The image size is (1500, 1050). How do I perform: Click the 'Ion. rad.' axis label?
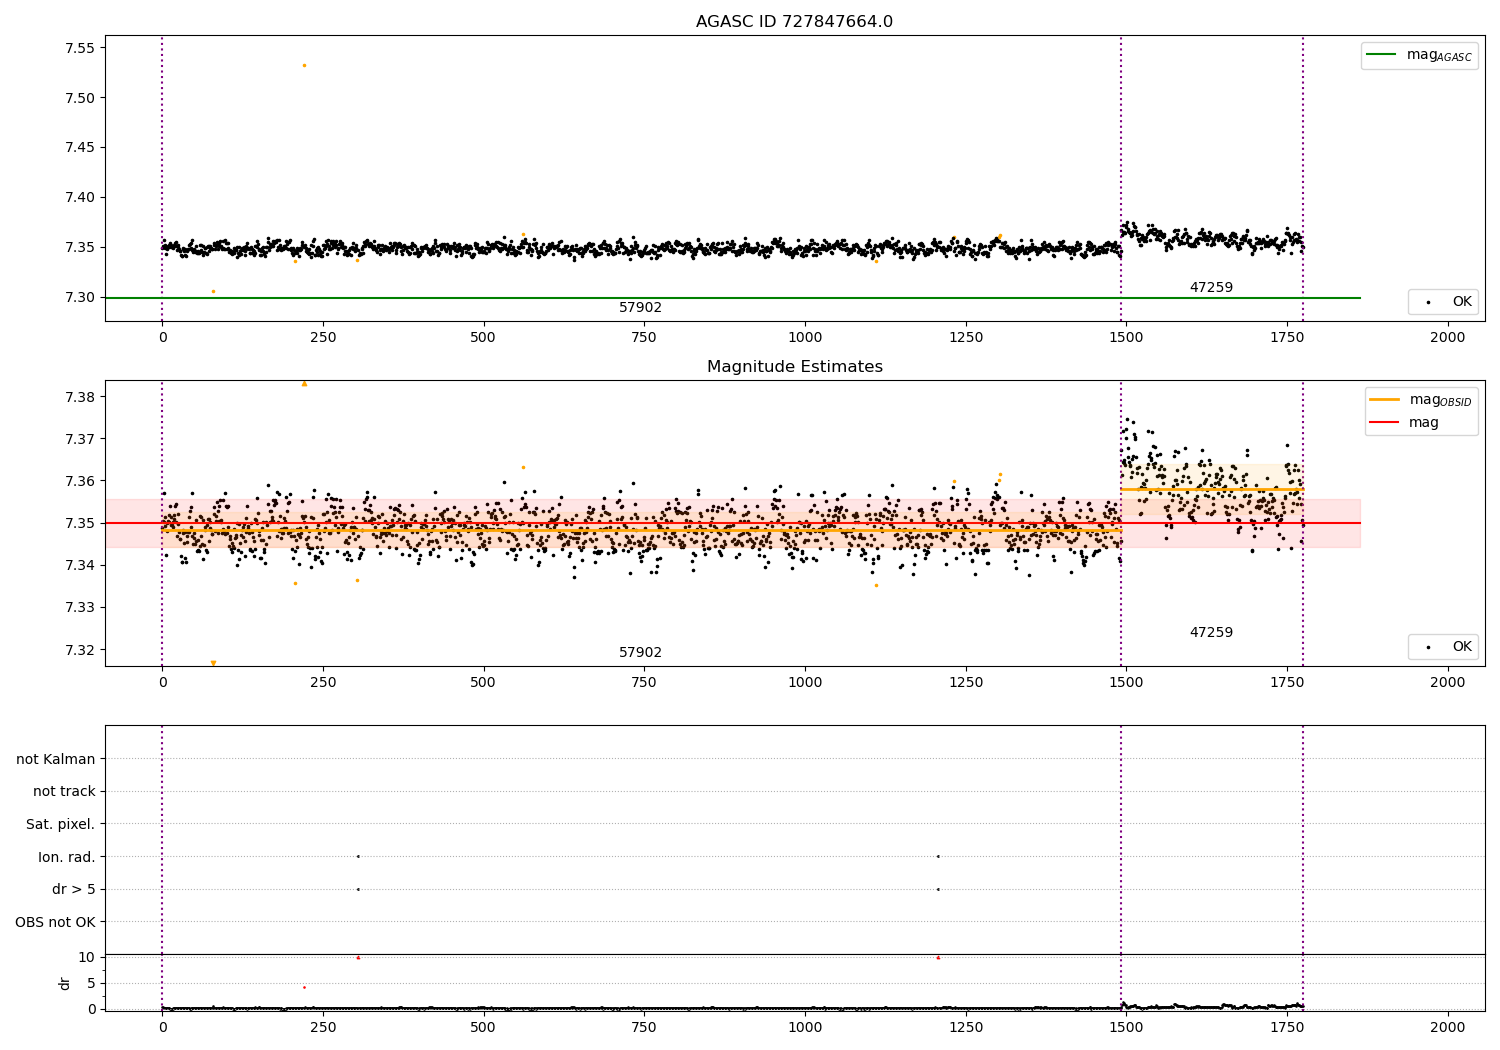(x=67, y=857)
